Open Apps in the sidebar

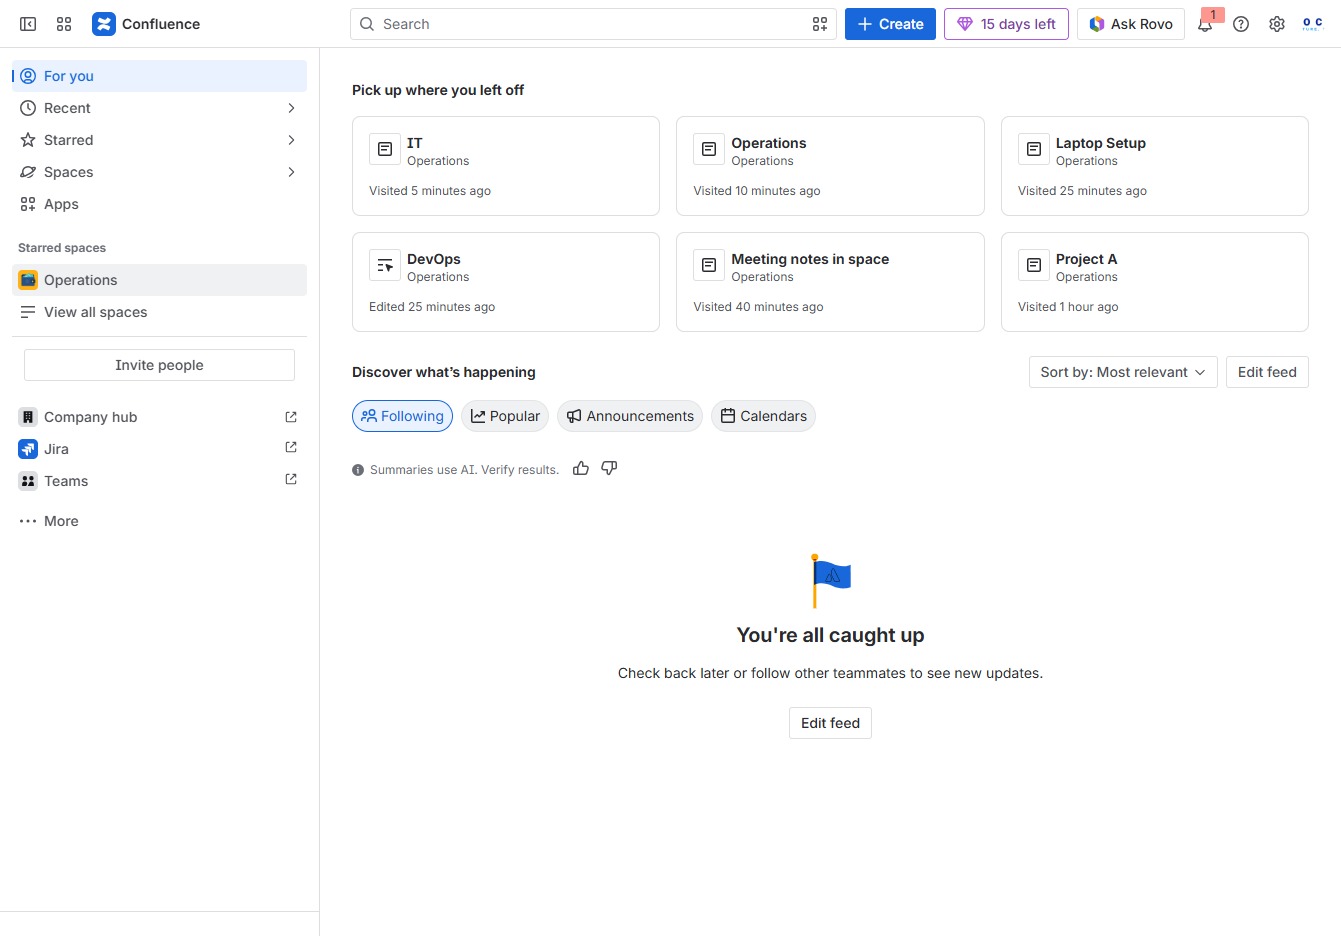(160, 204)
